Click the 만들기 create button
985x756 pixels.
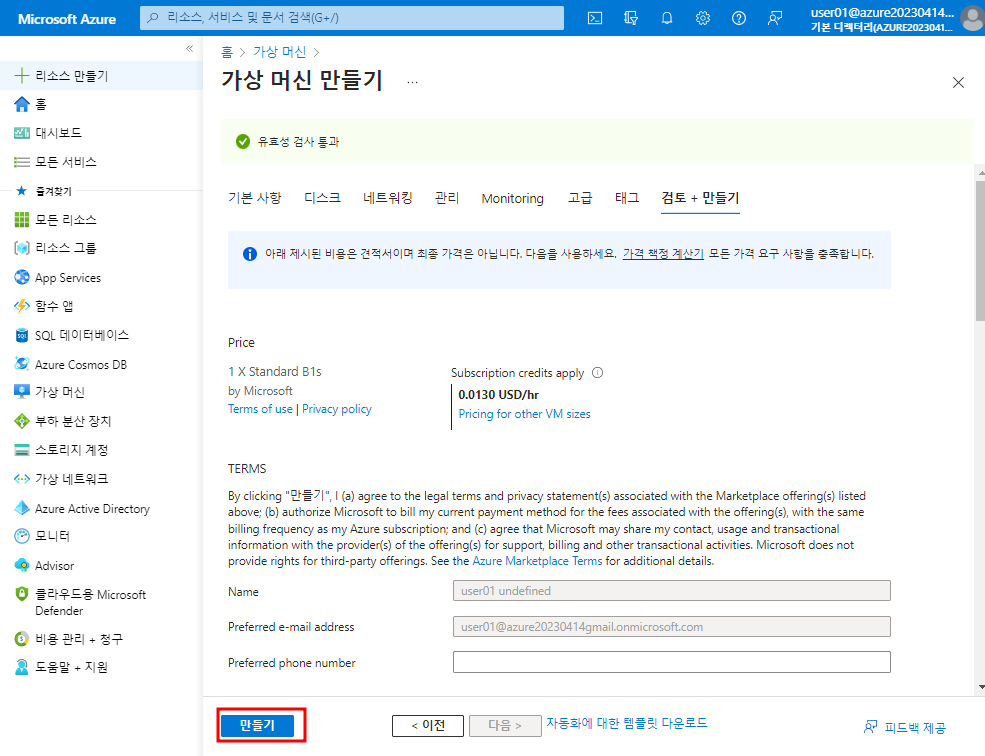coord(257,725)
